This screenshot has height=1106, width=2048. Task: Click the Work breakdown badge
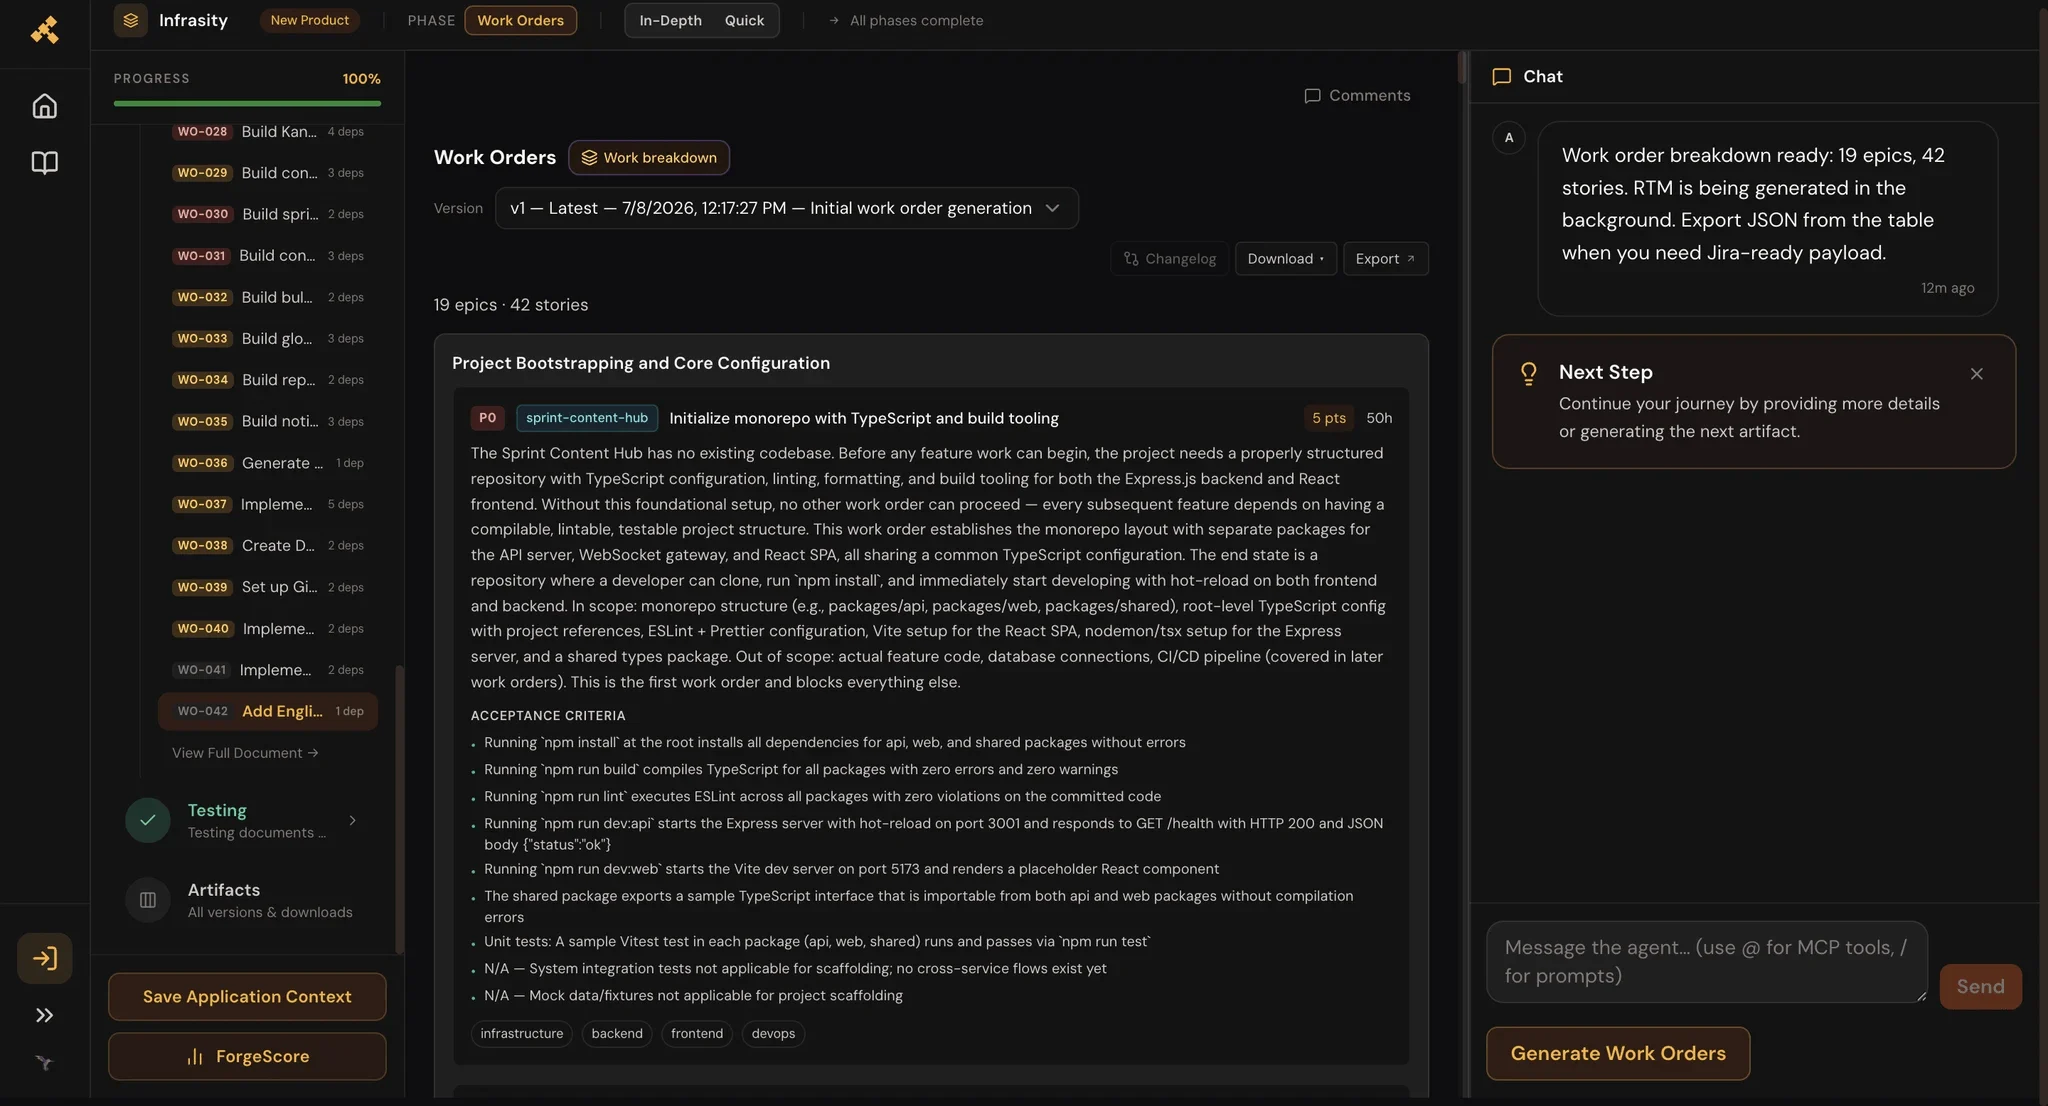[x=649, y=158]
